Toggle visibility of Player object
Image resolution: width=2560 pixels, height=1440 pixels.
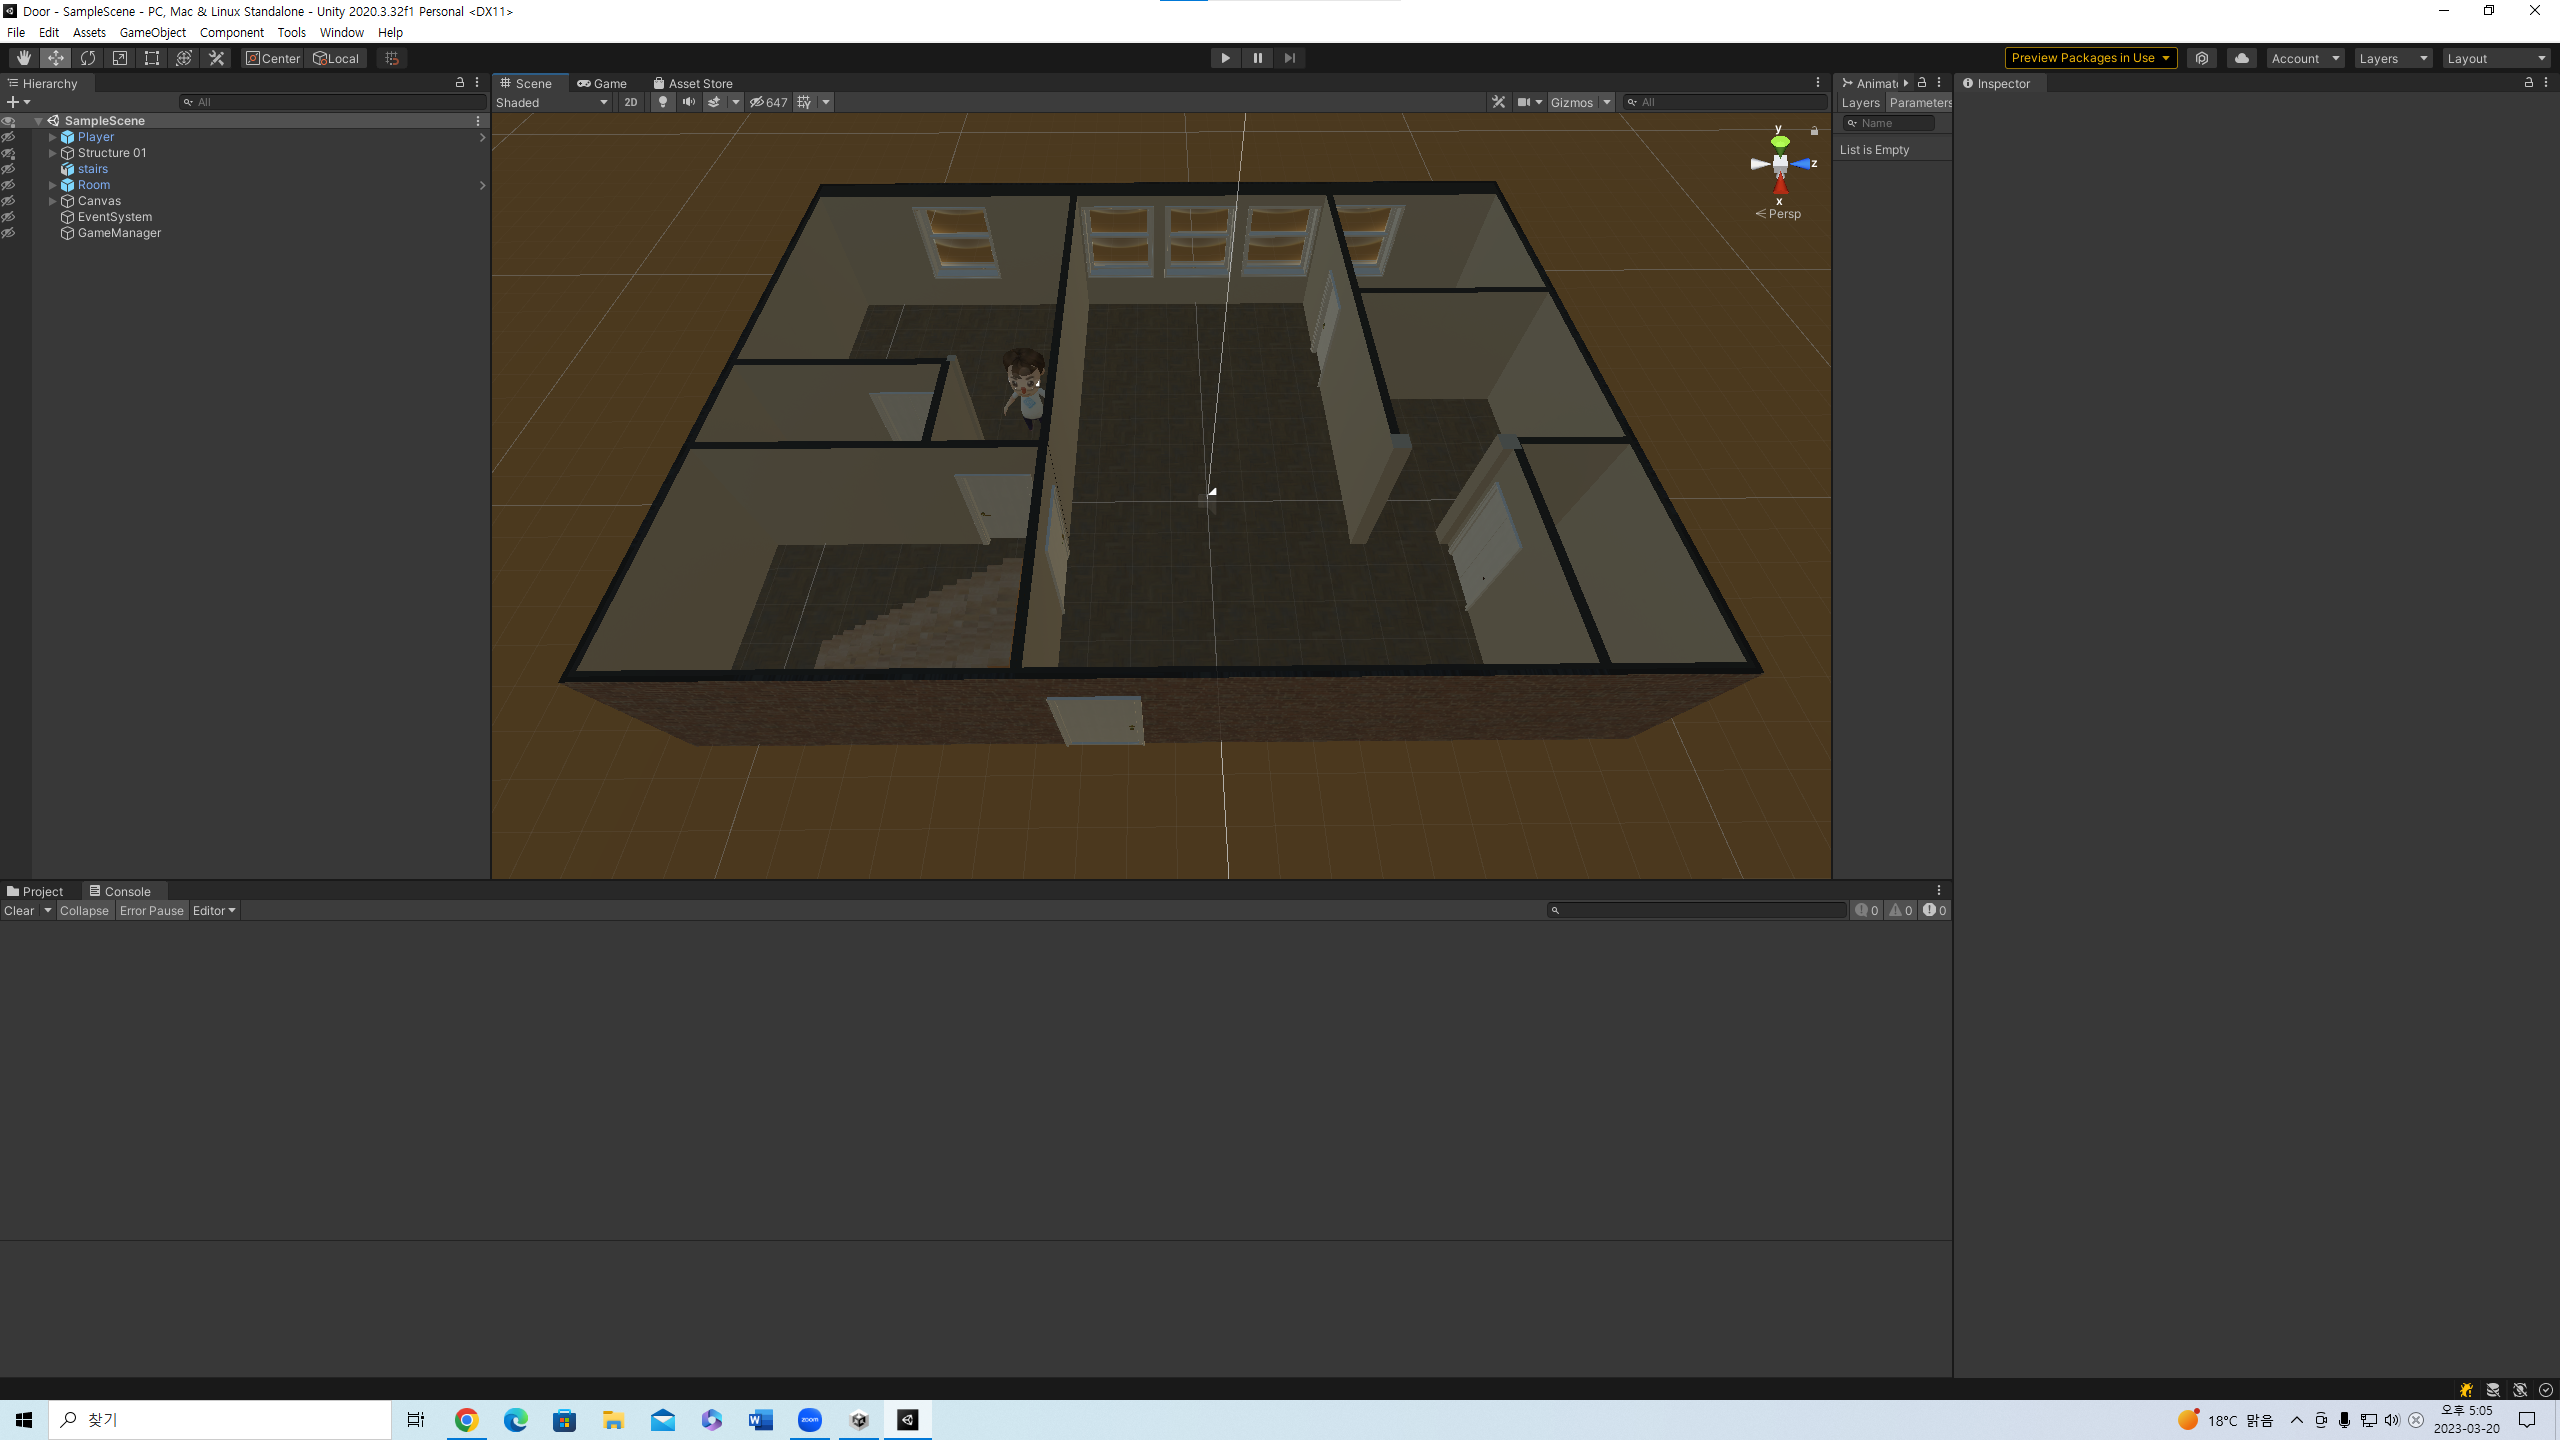[9, 137]
